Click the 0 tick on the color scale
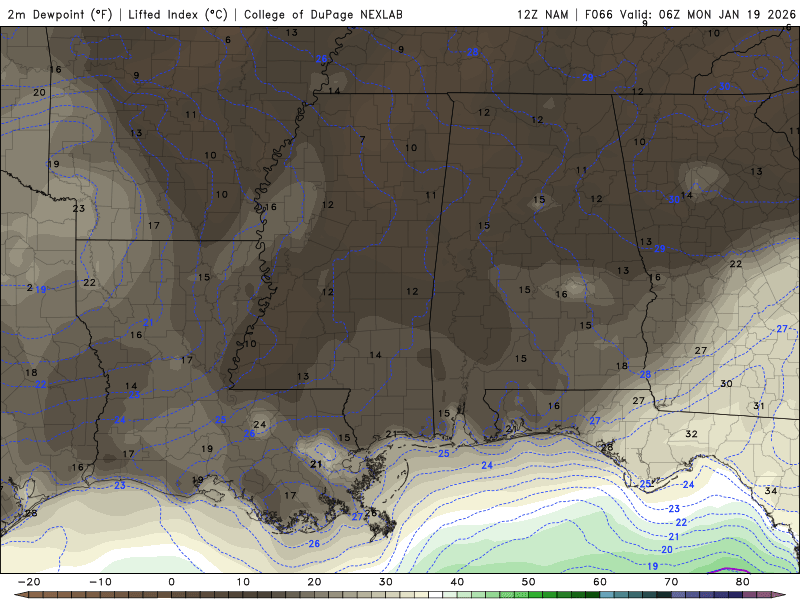 coord(171,582)
